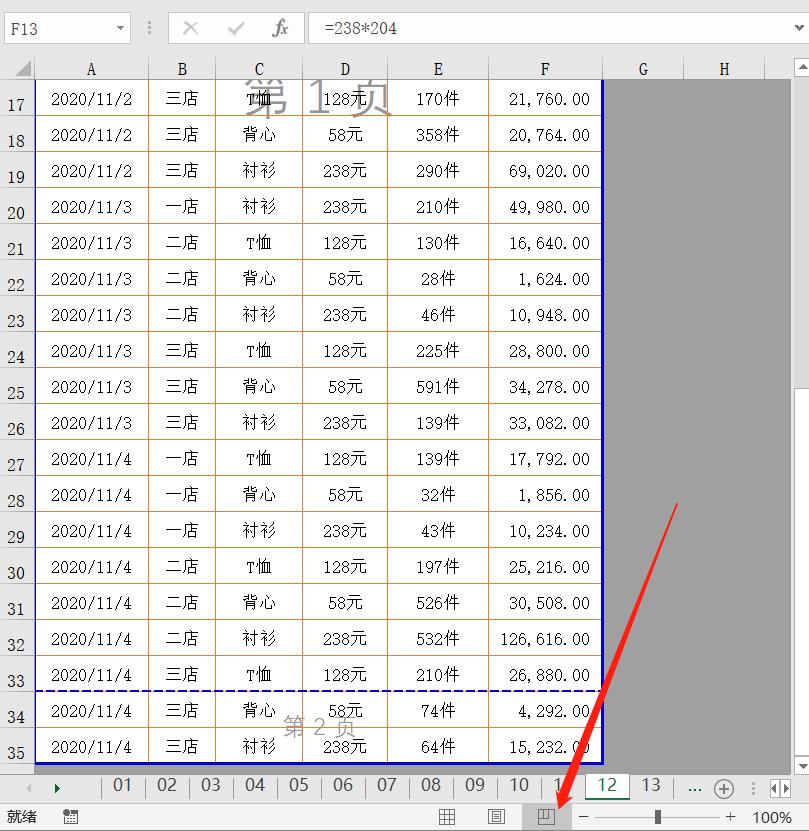This screenshot has width=809, height=831.
Task: Switch to Page Break Preview icon
Action: point(546,817)
